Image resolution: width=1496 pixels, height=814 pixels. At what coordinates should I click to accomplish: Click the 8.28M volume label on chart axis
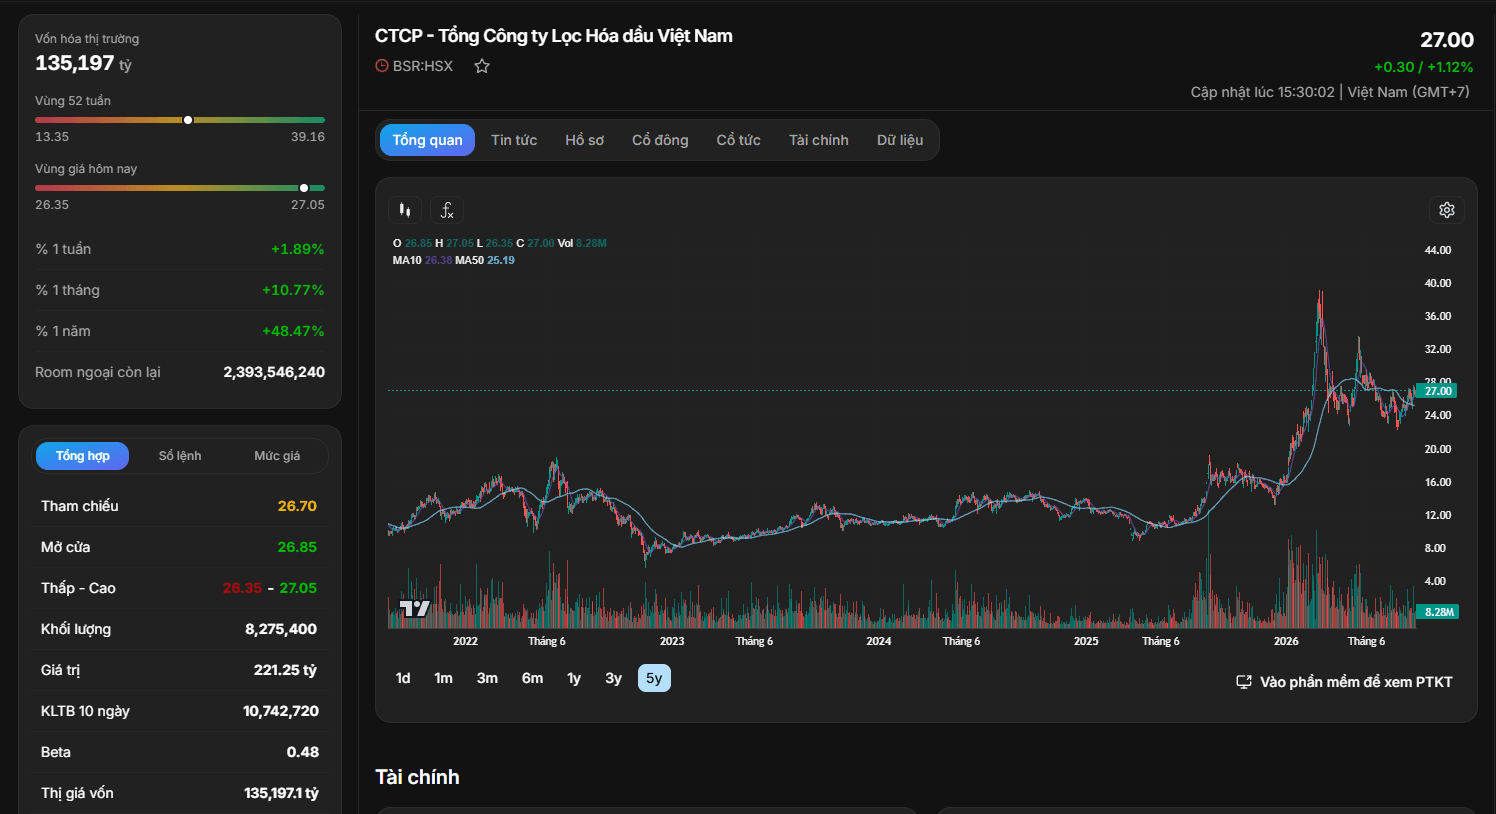[x=1438, y=612]
